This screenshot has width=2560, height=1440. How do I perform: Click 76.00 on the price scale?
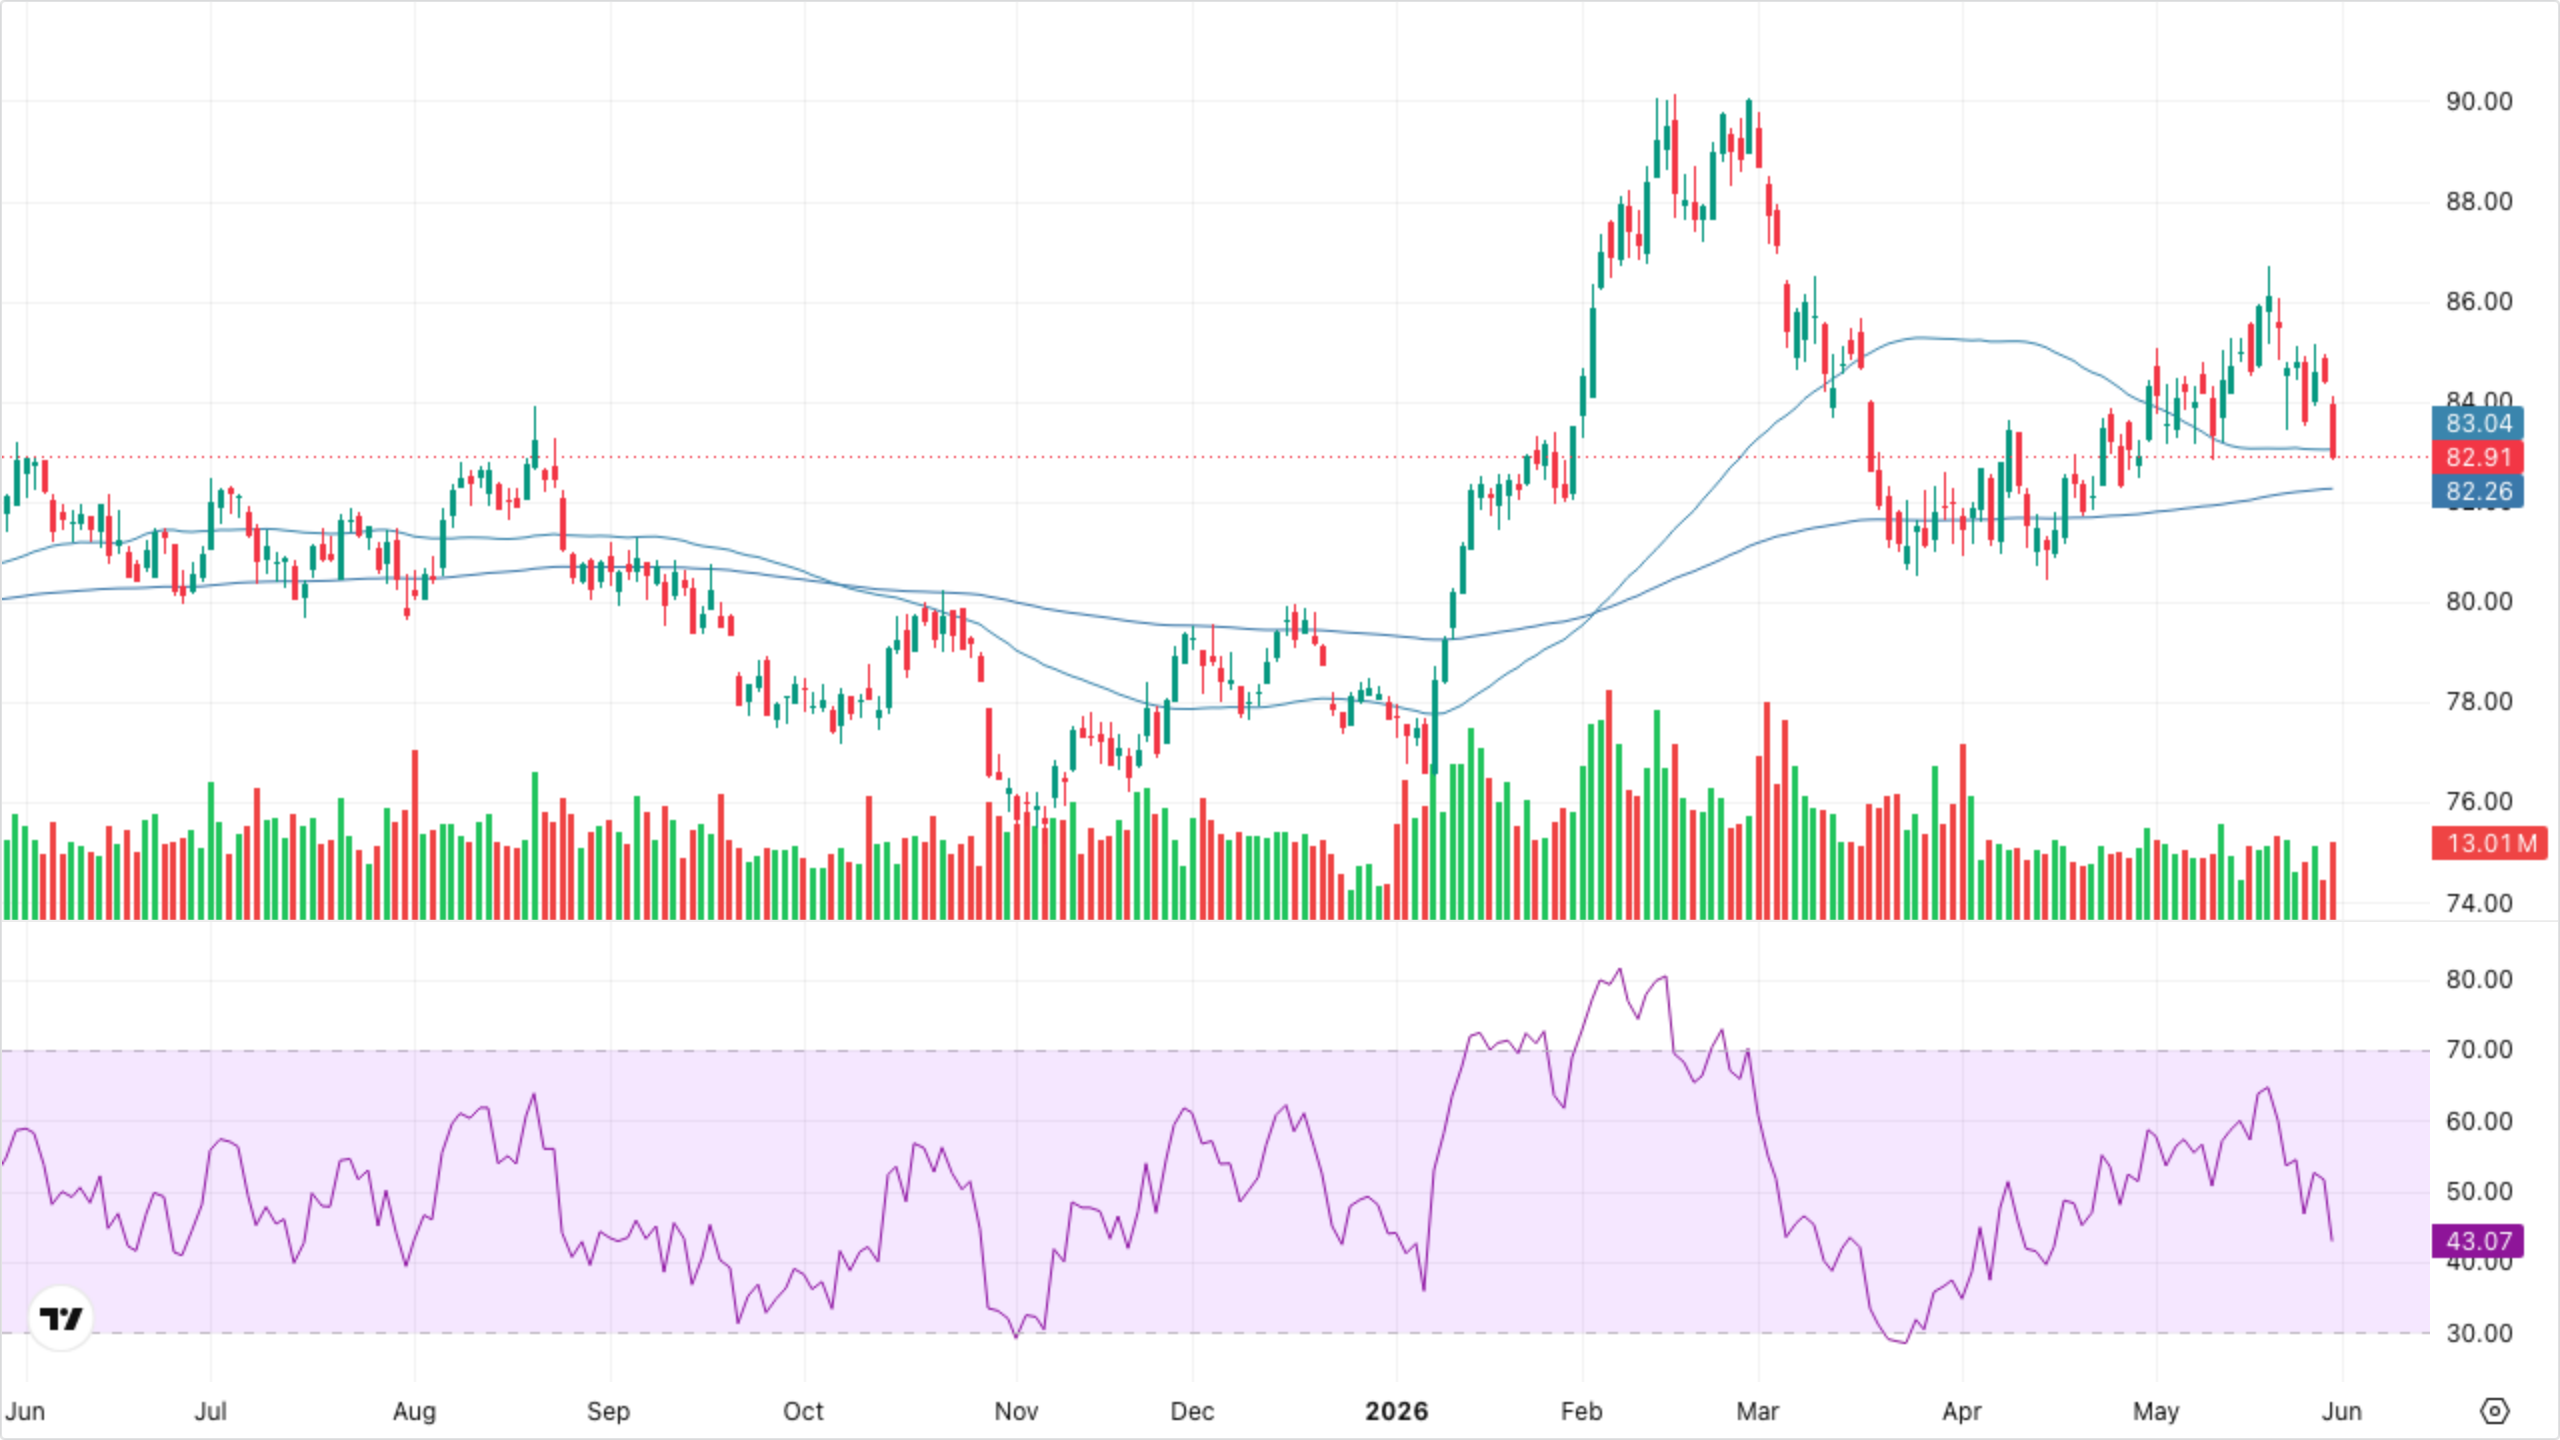(x=2479, y=801)
